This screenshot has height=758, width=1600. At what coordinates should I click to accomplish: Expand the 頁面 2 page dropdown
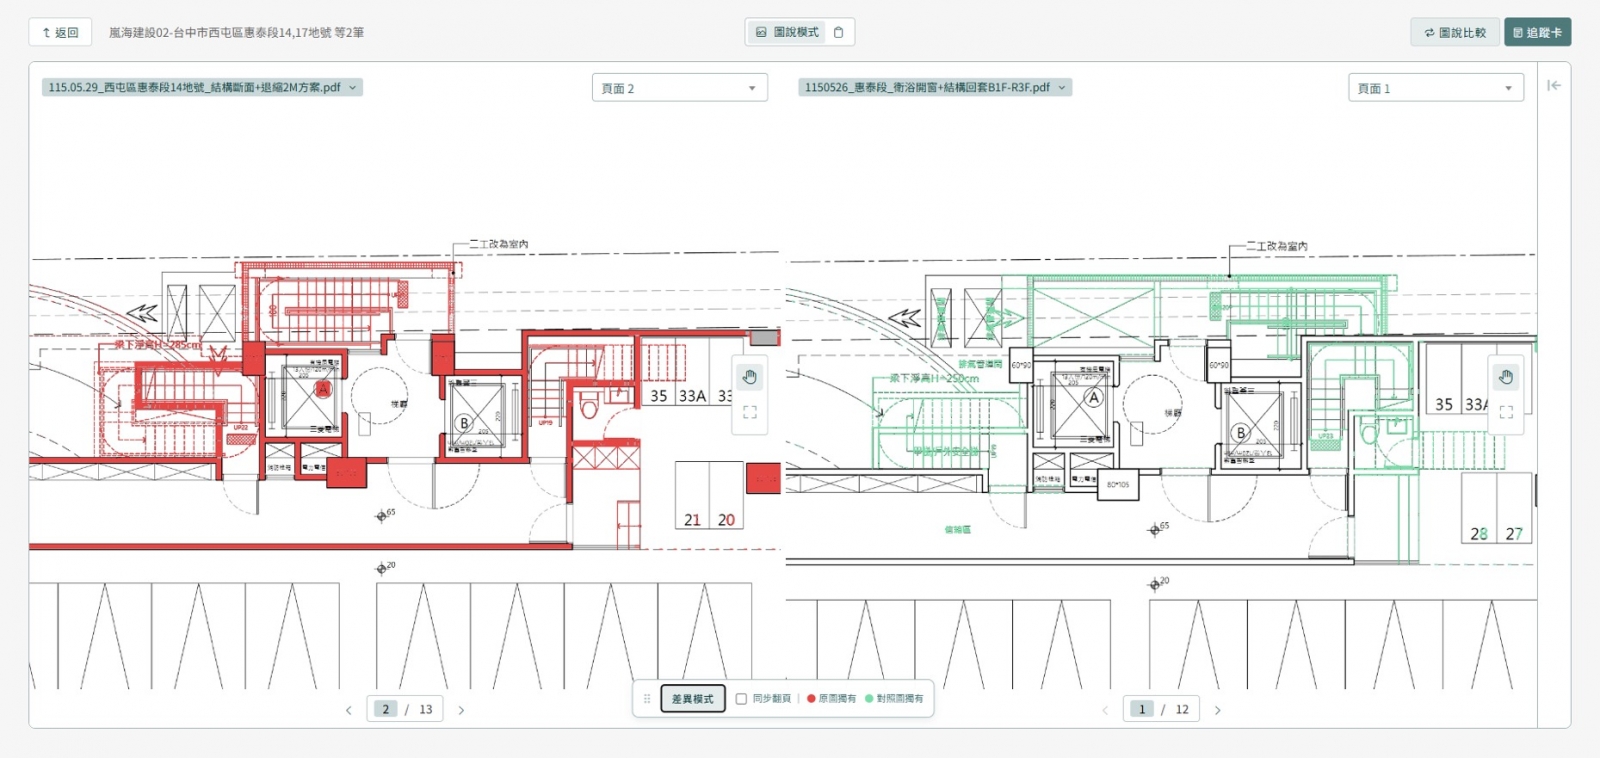pos(680,88)
